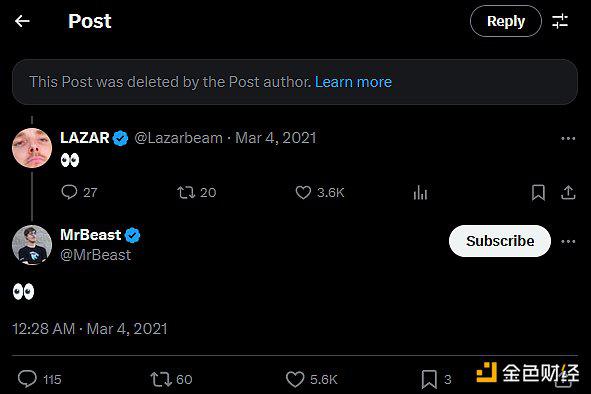Open Learn more link about deleted post
This screenshot has height=394, width=591.
click(x=353, y=82)
